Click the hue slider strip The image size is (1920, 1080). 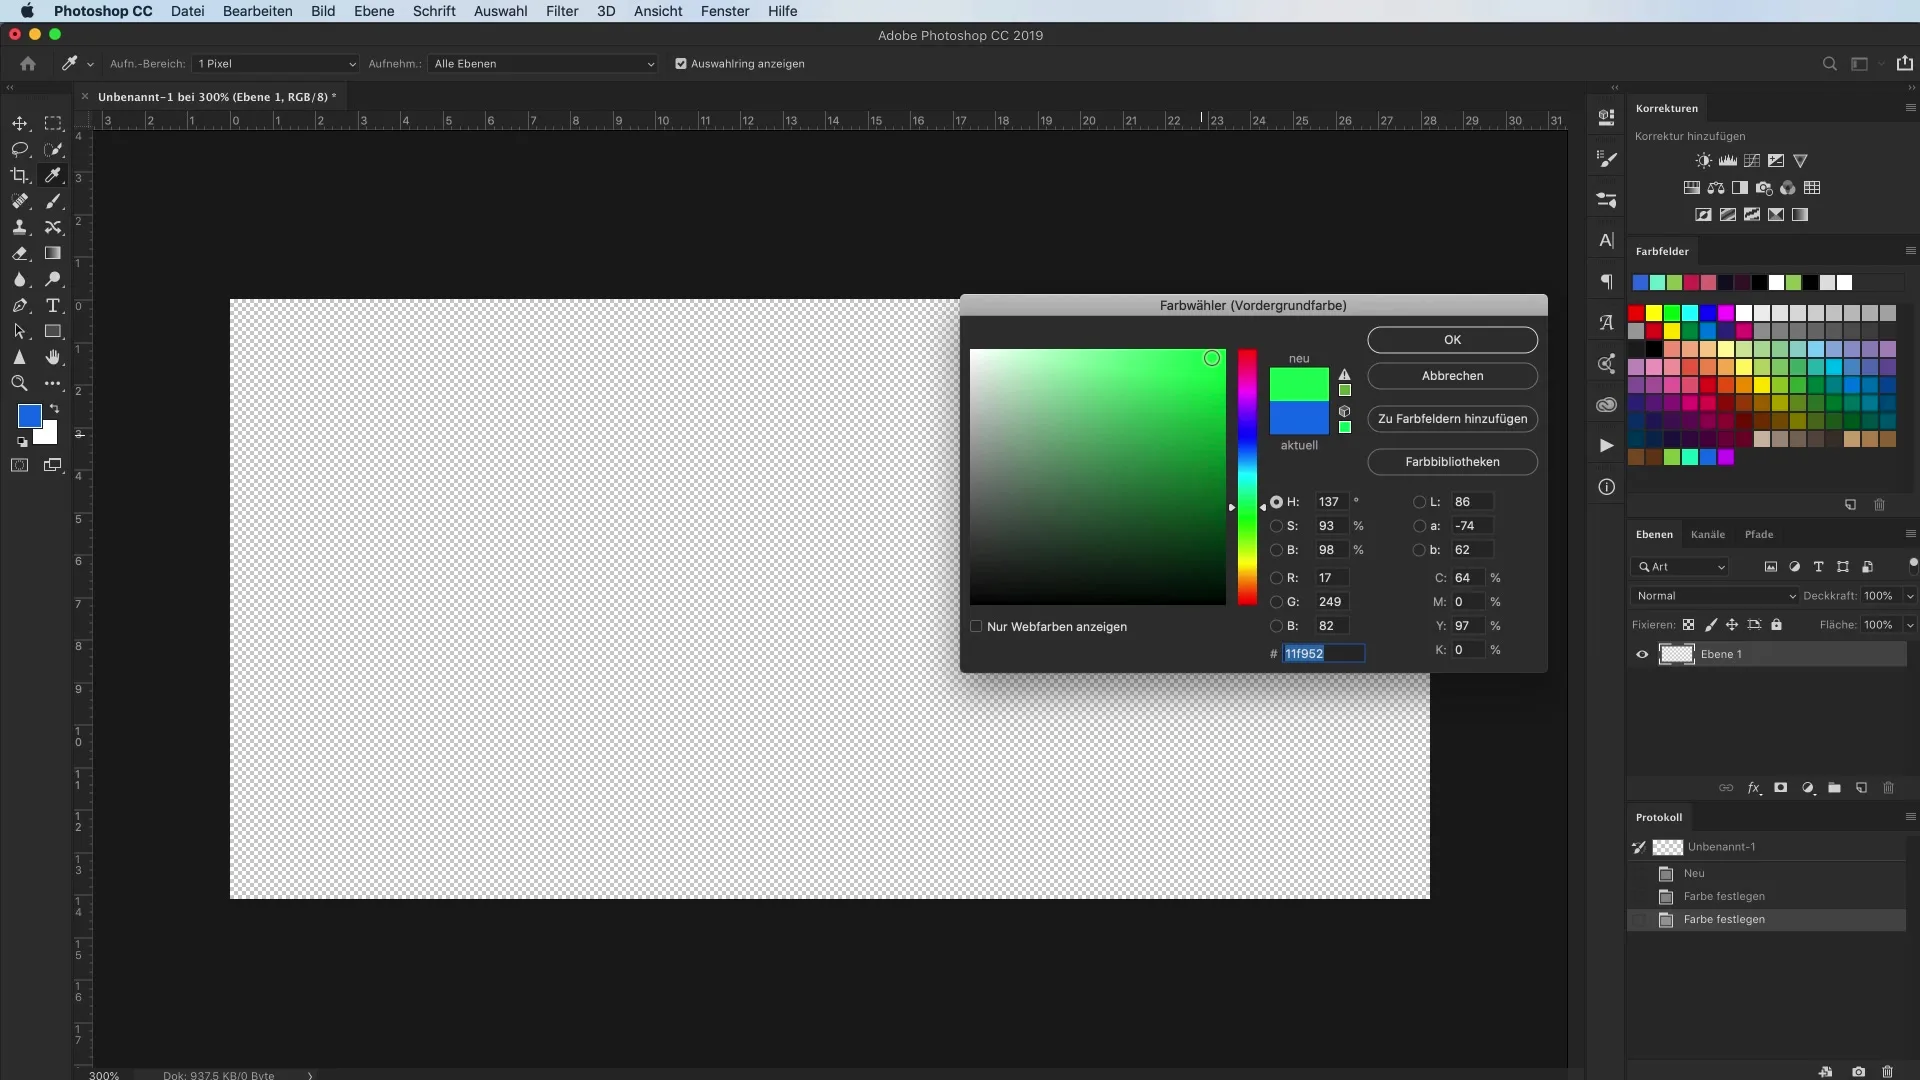point(1247,477)
